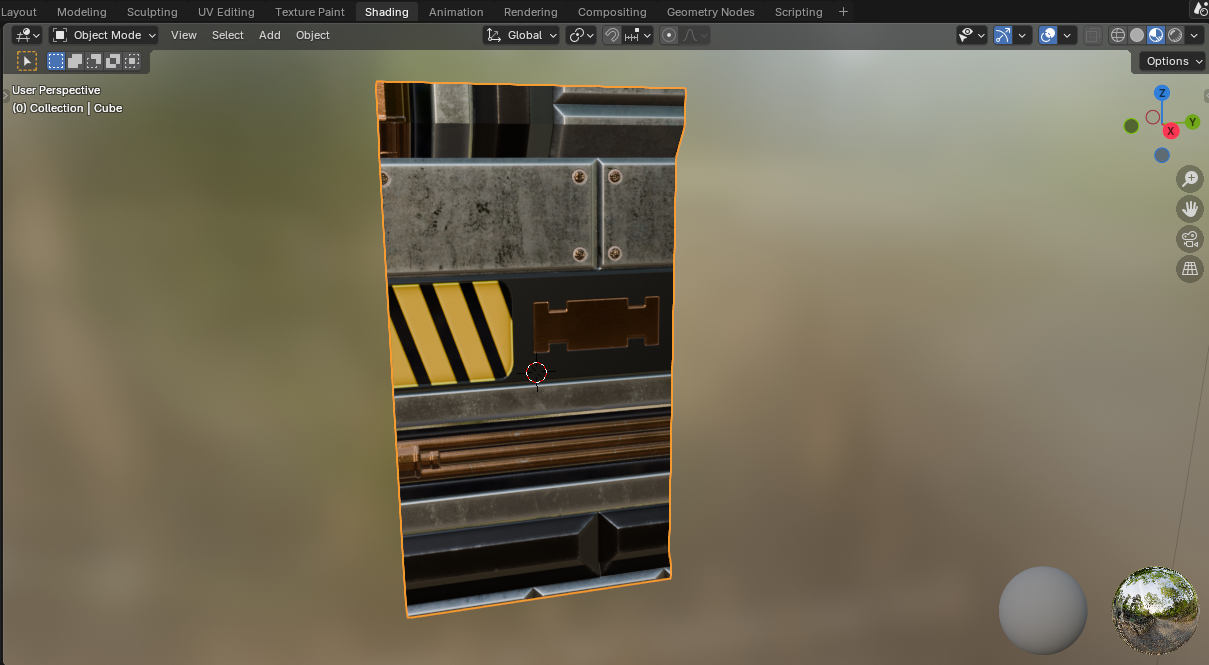Switch to the UV Editing workspace tab
This screenshot has width=1209, height=665.
click(x=226, y=12)
